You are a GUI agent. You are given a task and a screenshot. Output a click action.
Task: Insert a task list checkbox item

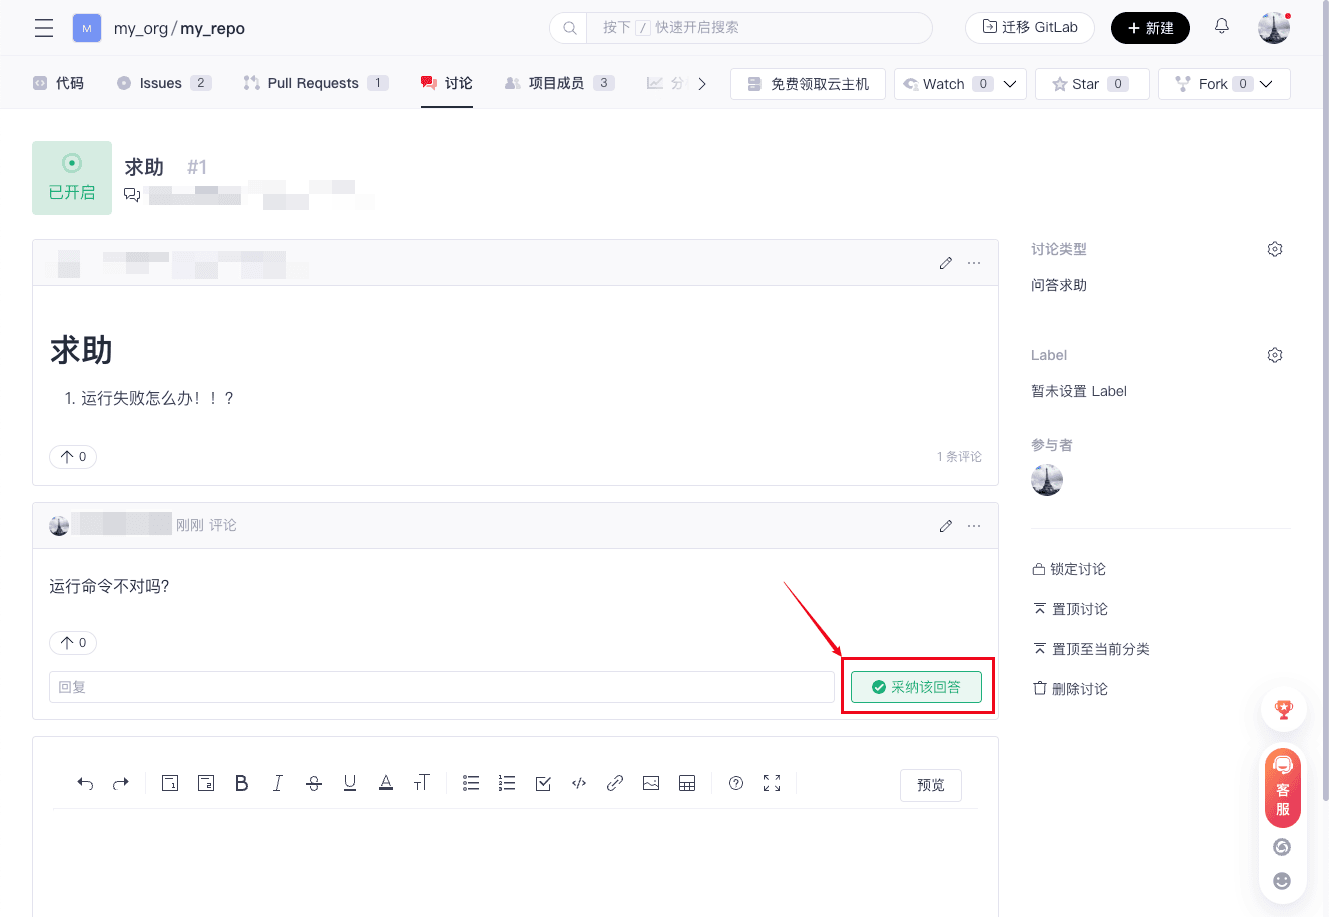tap(543, 783)
